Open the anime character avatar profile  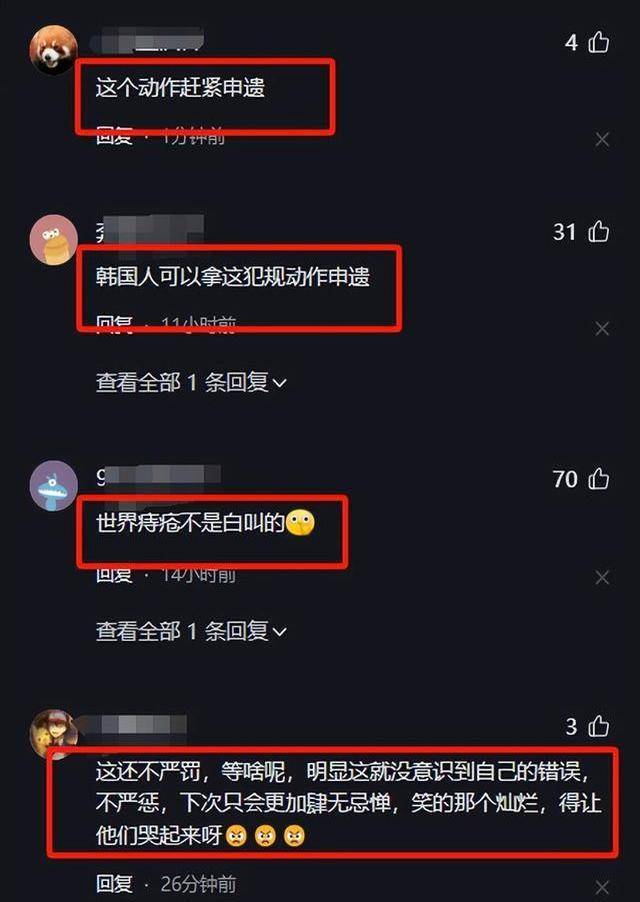coord(53,733)
